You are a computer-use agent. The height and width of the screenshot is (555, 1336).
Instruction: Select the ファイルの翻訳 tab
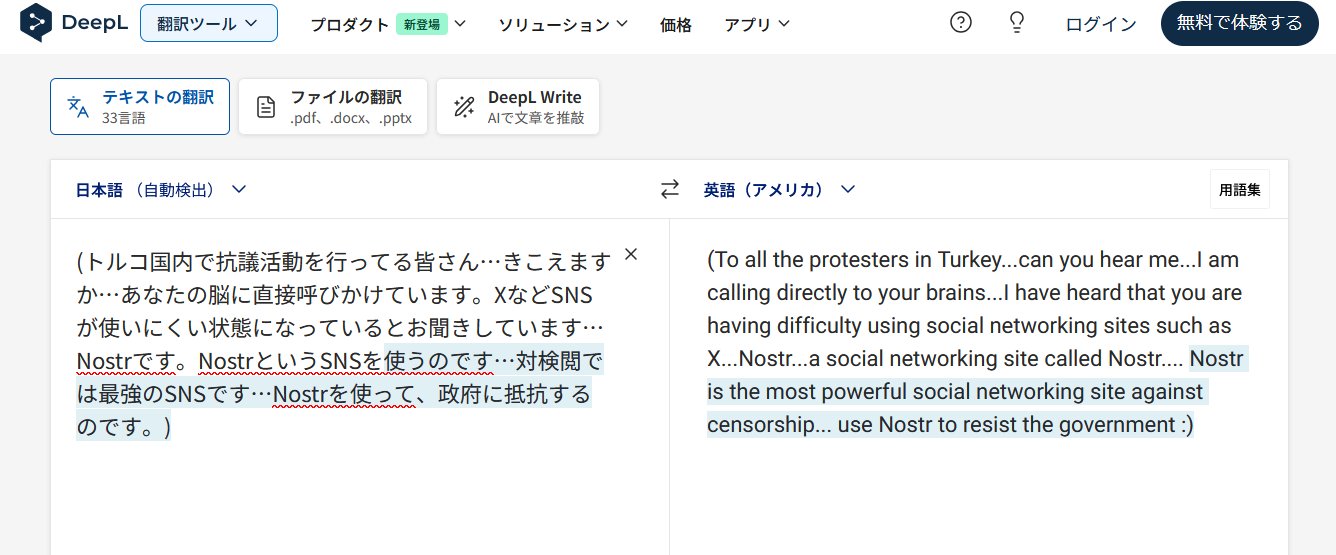point(333,106)
